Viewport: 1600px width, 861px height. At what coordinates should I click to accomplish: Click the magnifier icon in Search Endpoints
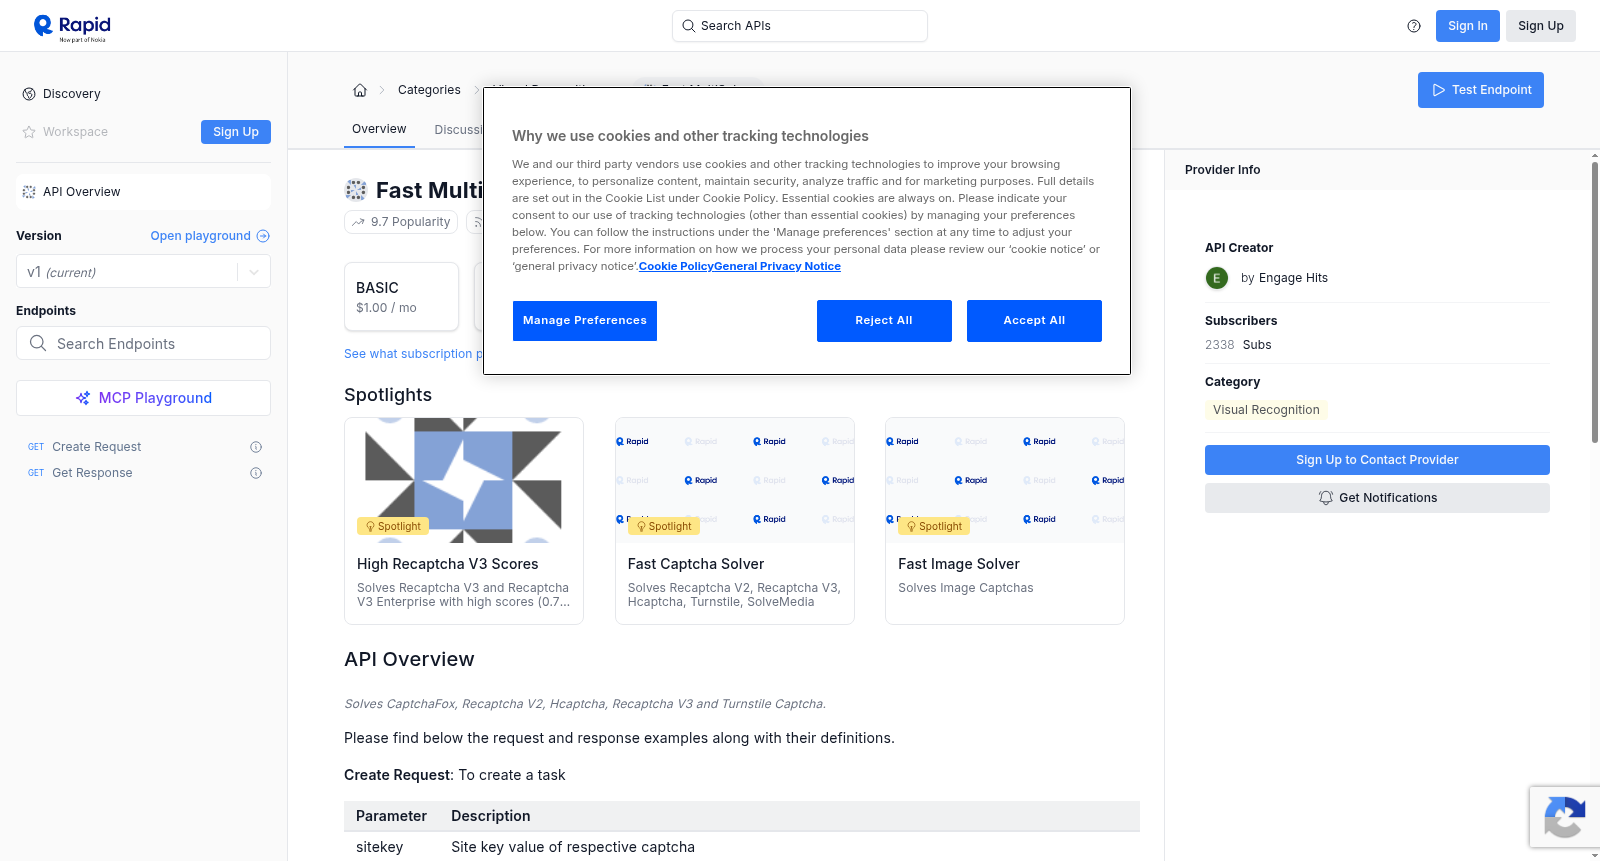(x=38, y=343)
